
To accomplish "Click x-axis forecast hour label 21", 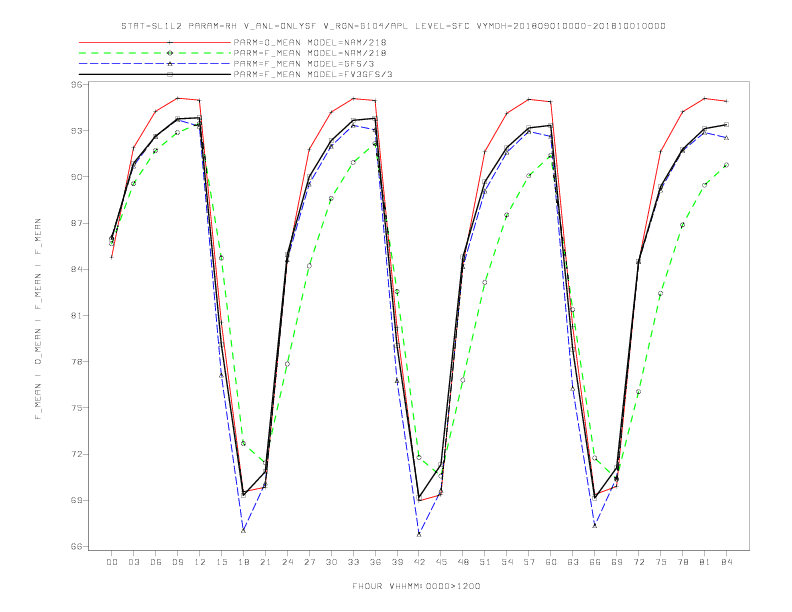I will (x=265, y=562).
